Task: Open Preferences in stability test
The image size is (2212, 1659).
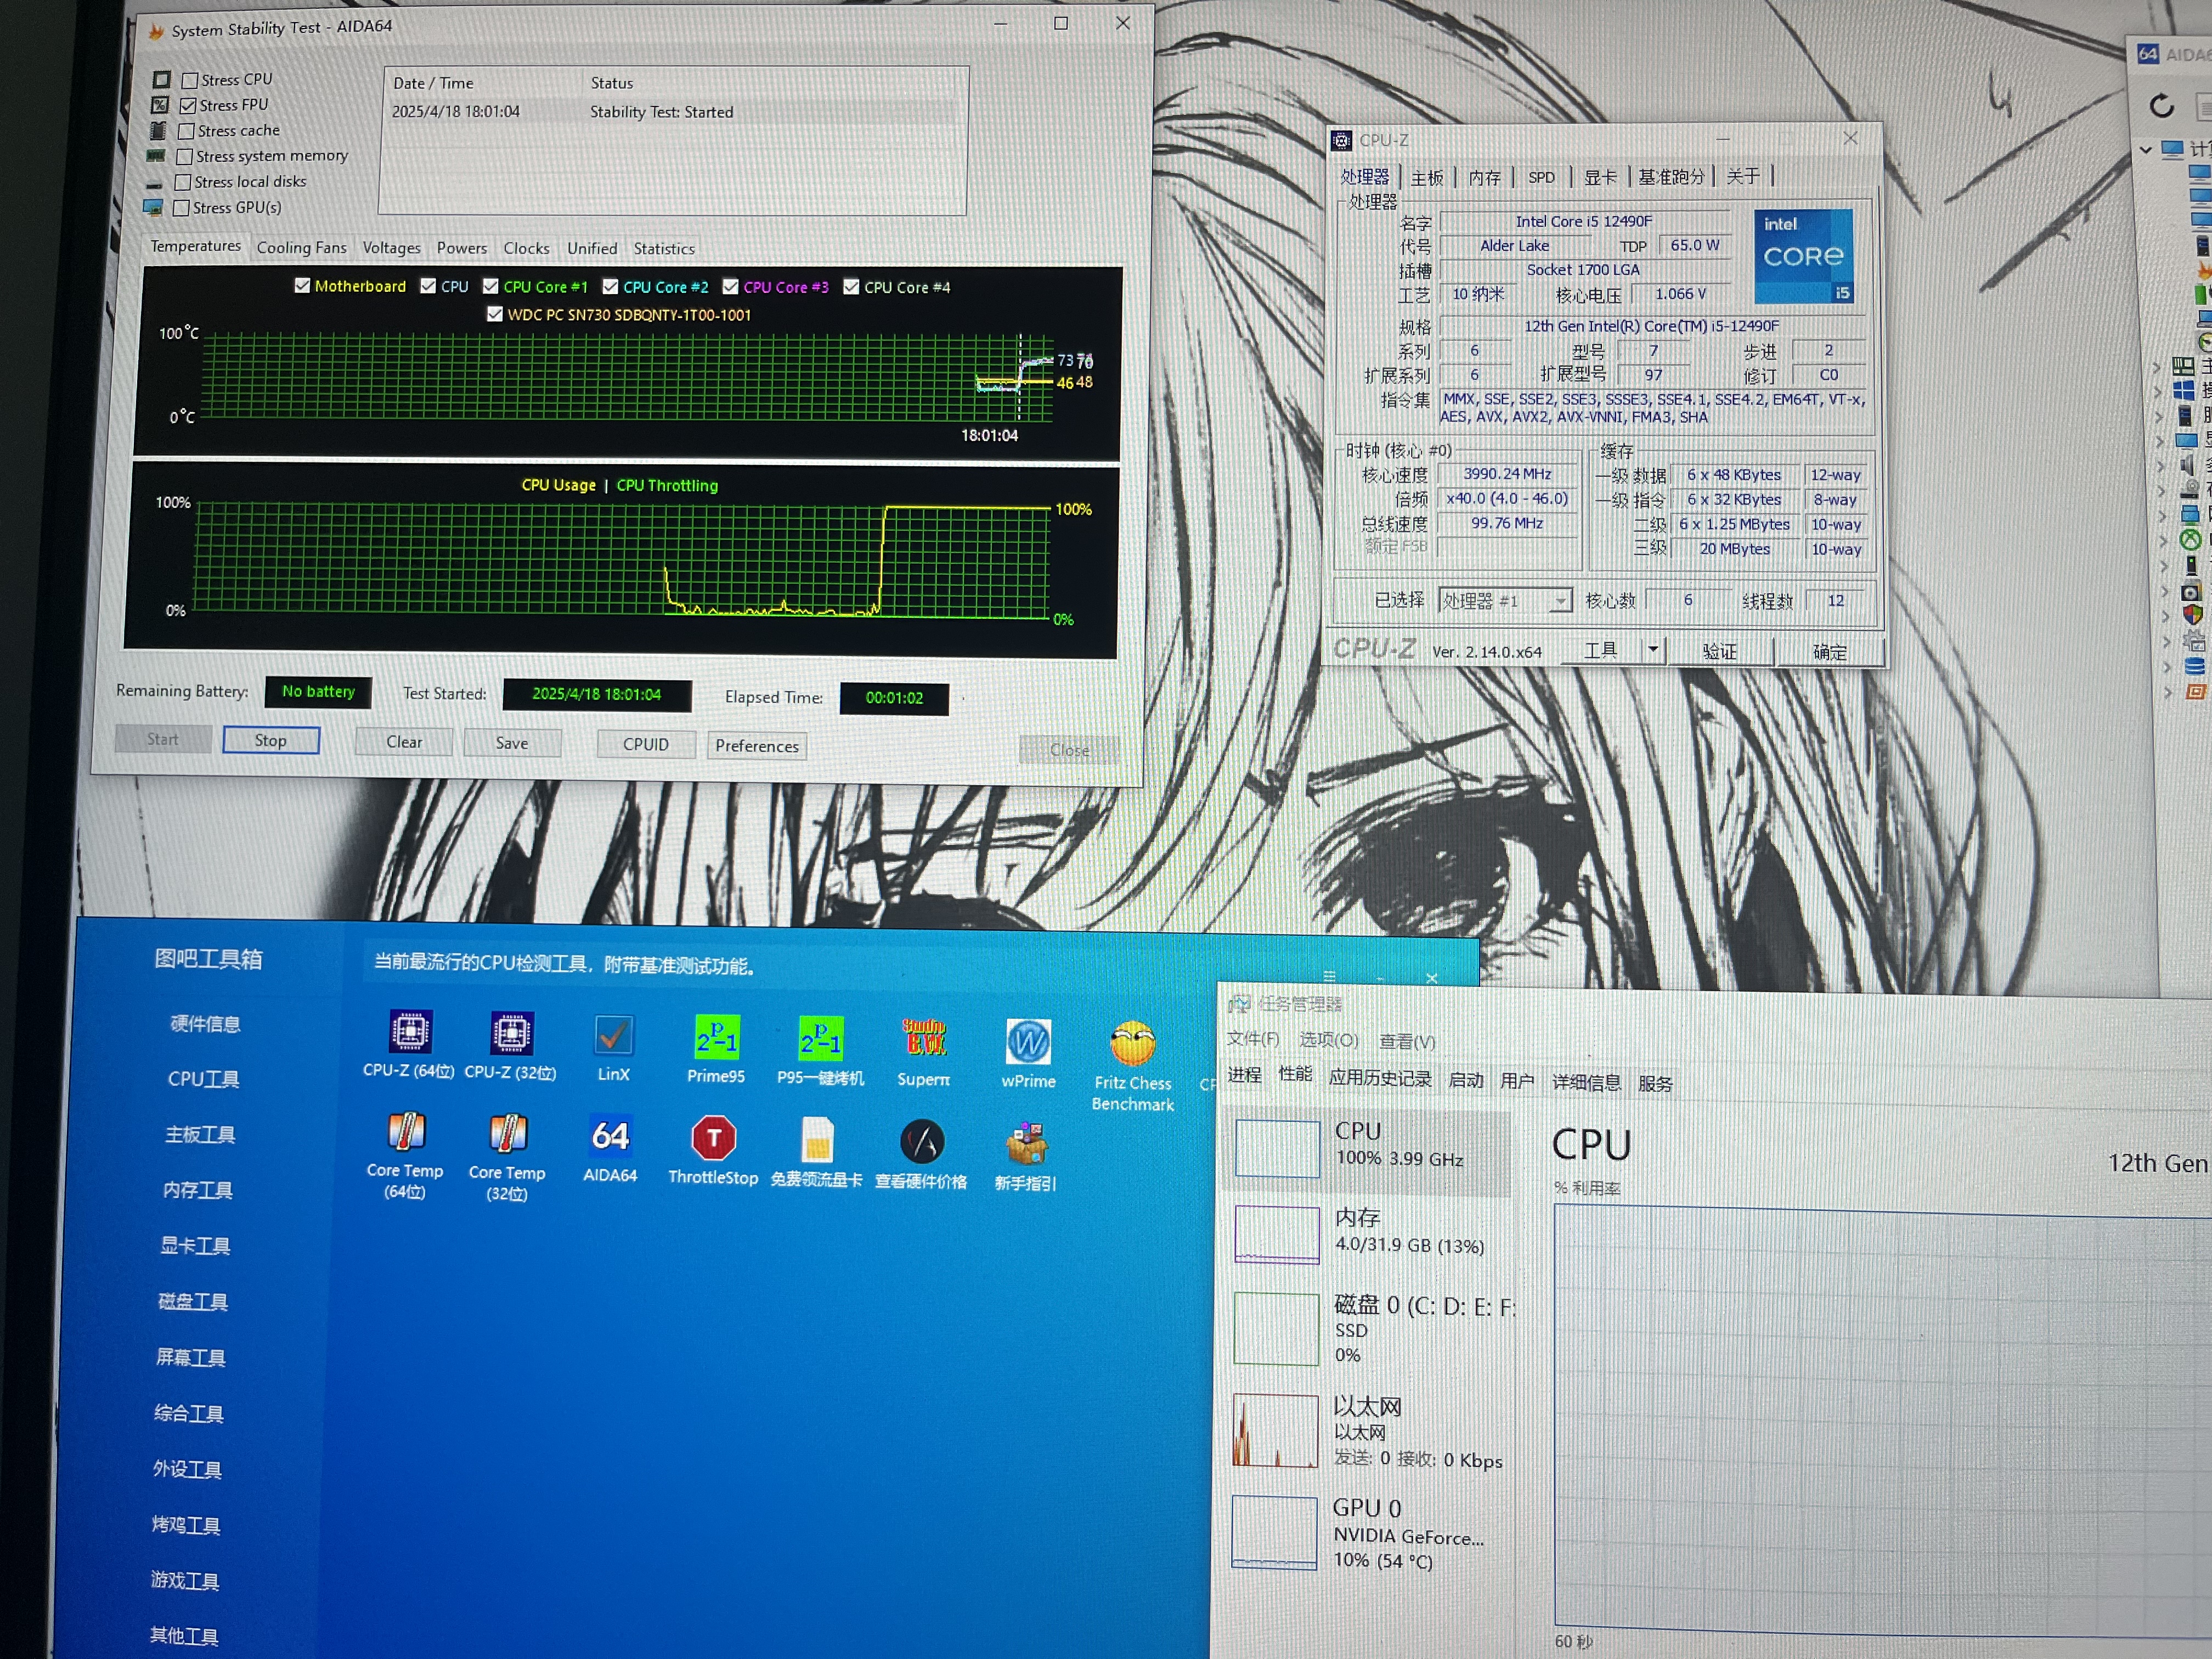Action: 757,746
